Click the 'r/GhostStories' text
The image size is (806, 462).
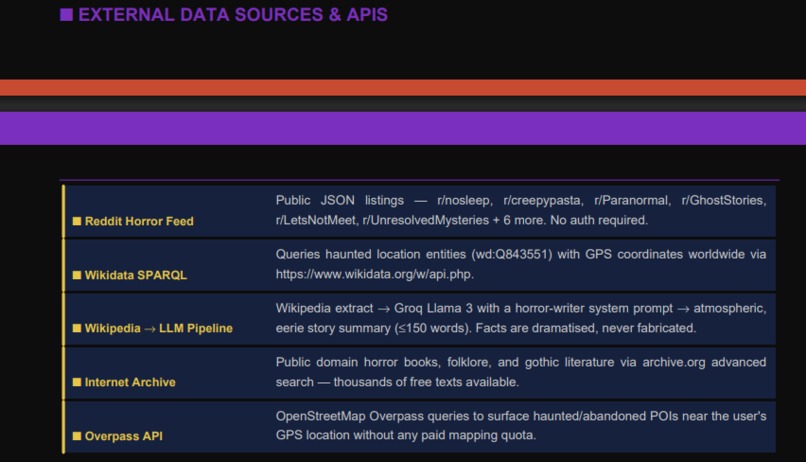(724, 200)
